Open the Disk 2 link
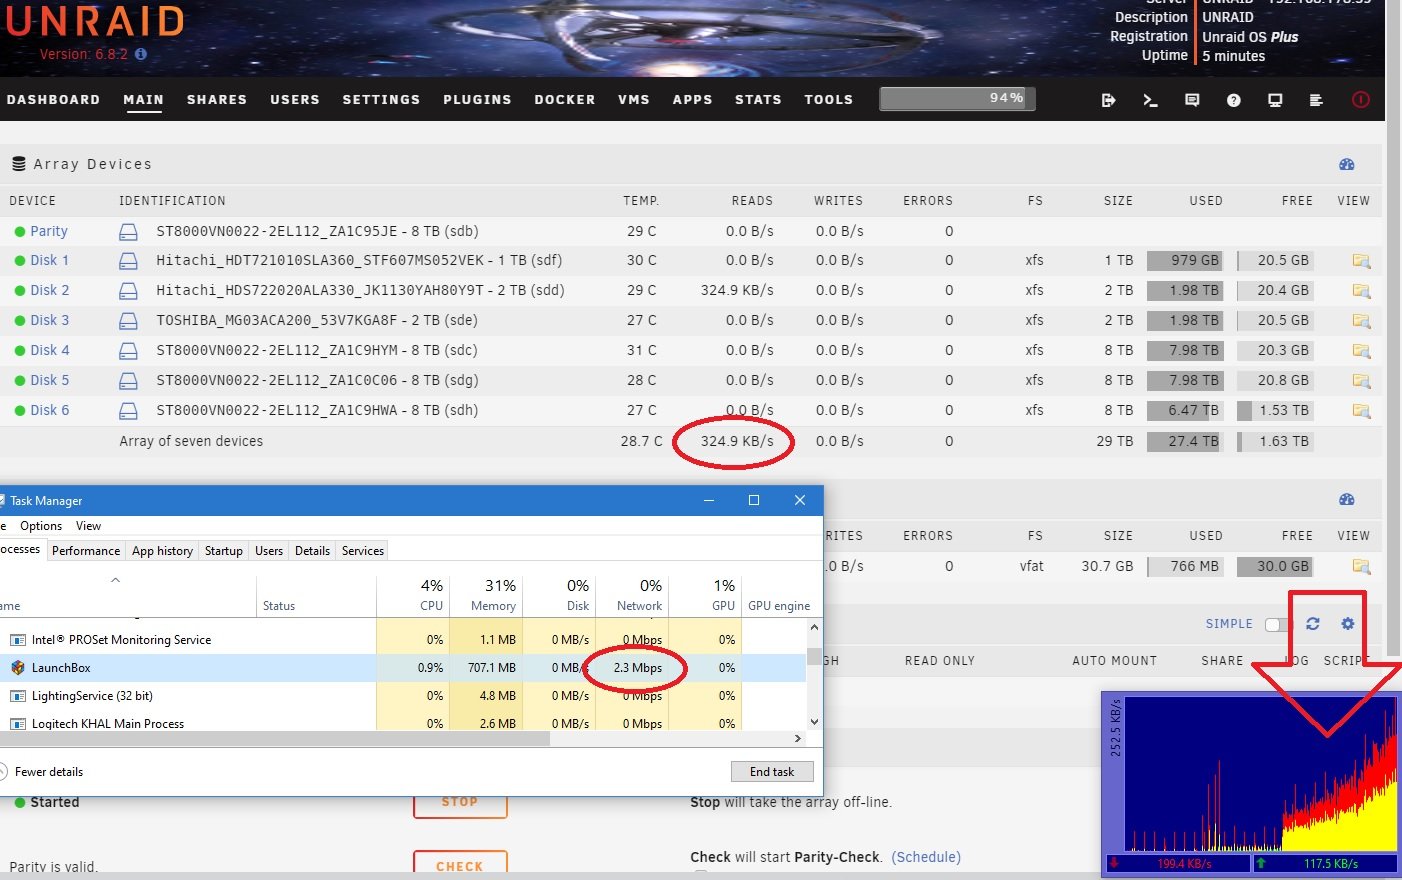 pos(49,290)
